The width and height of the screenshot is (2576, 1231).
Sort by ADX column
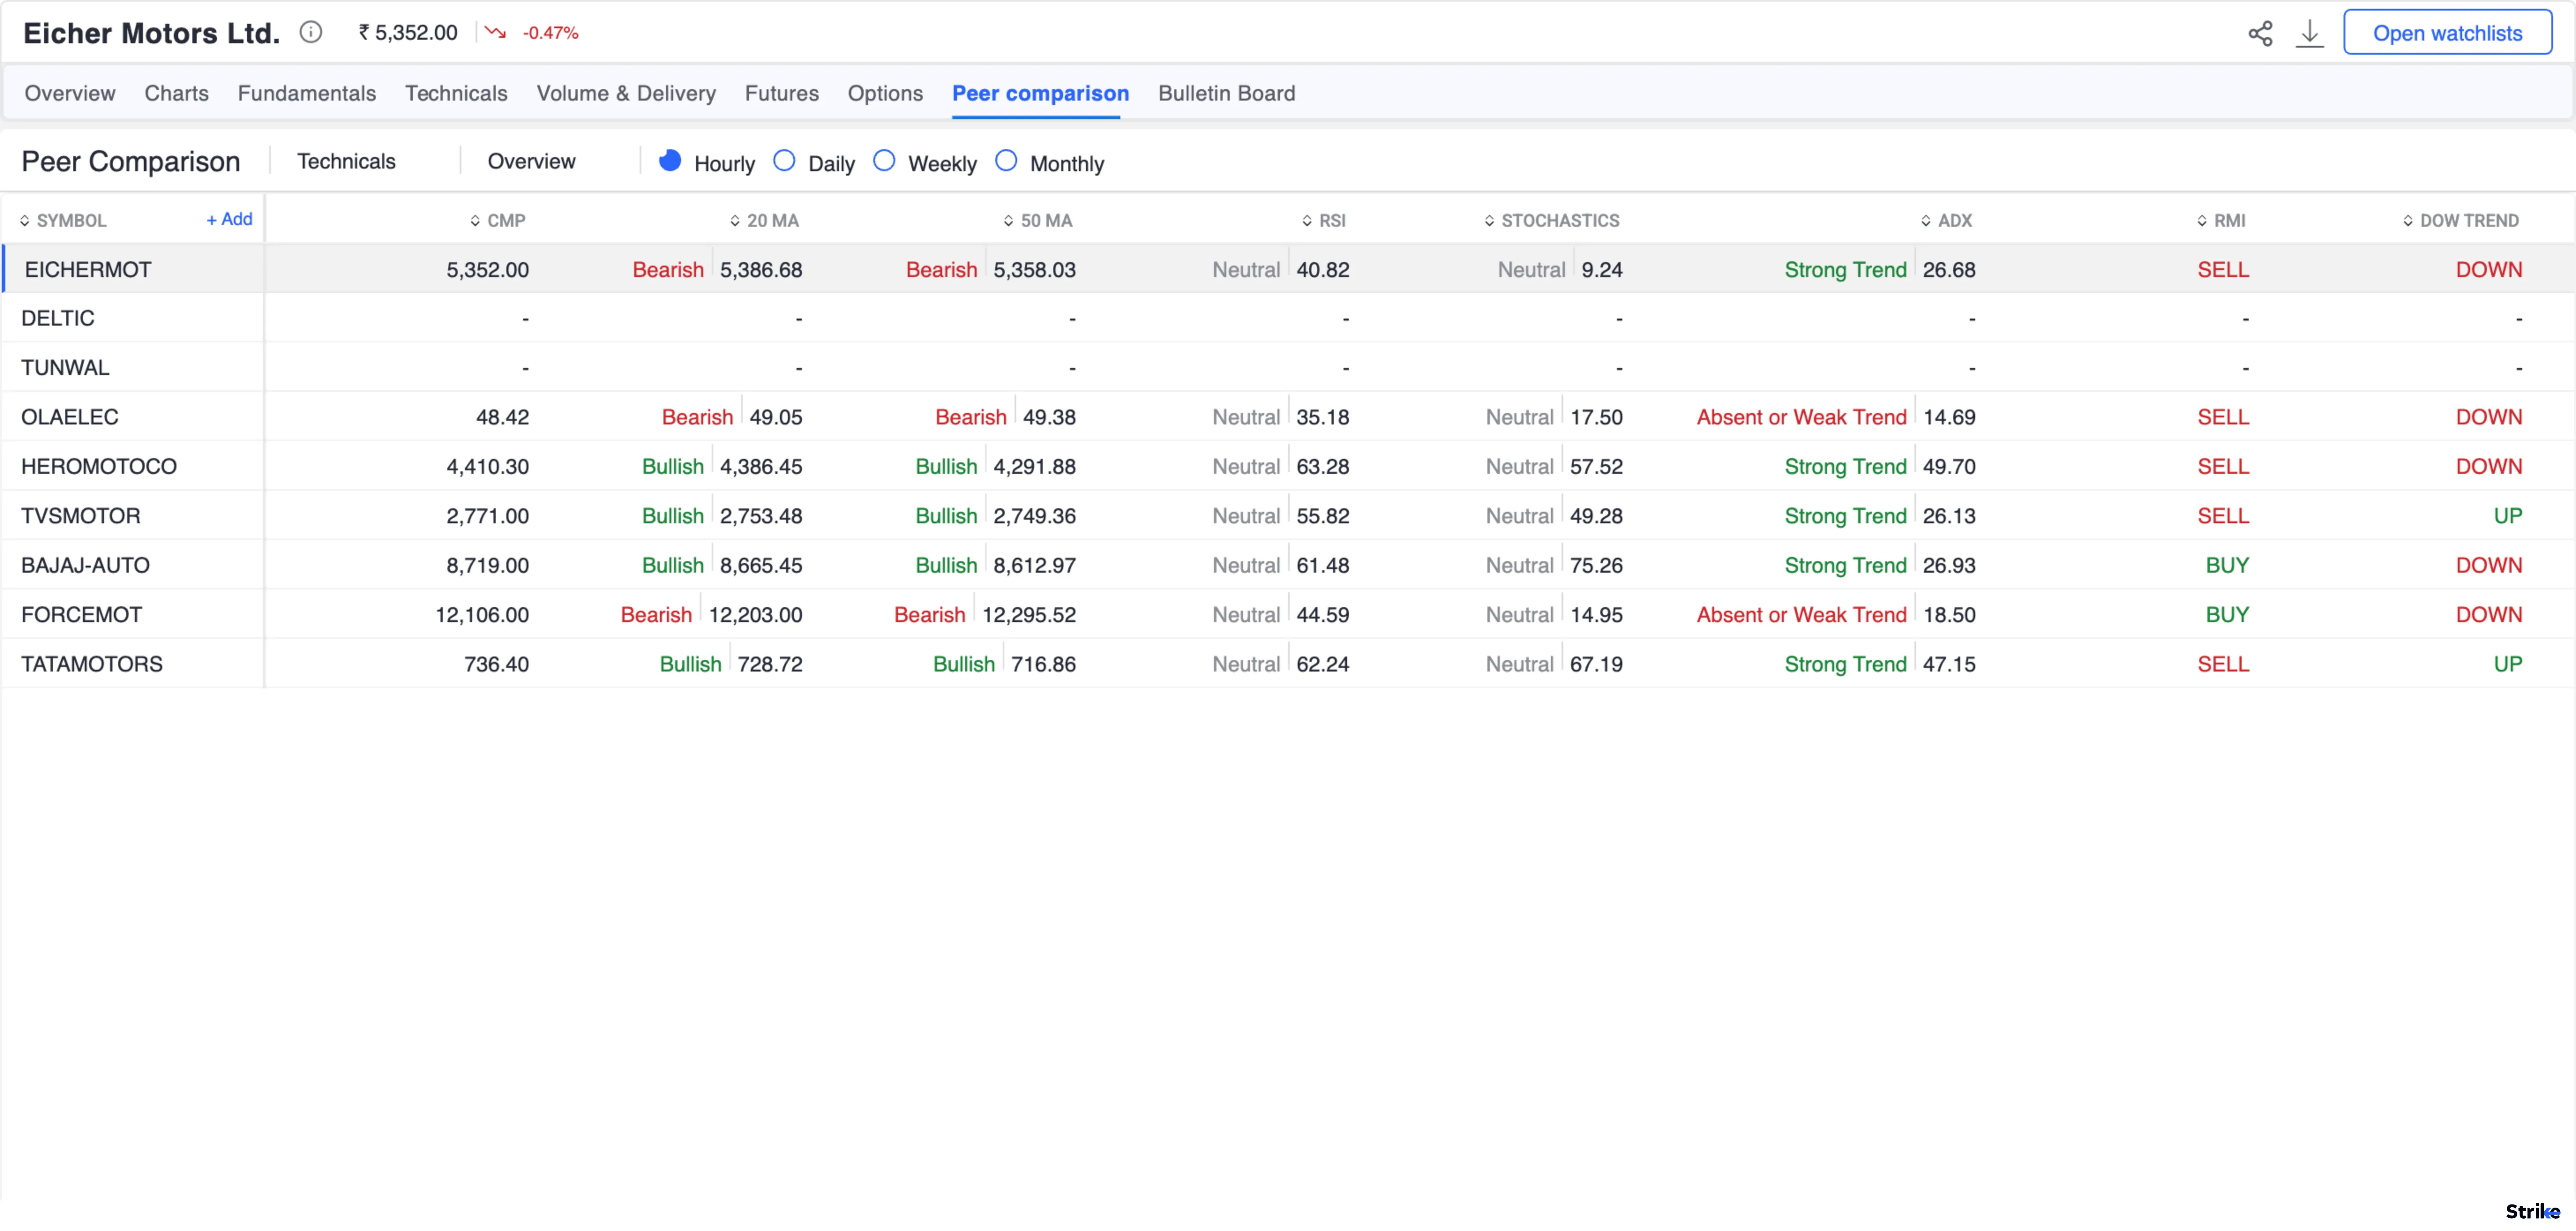[1946, 220]
